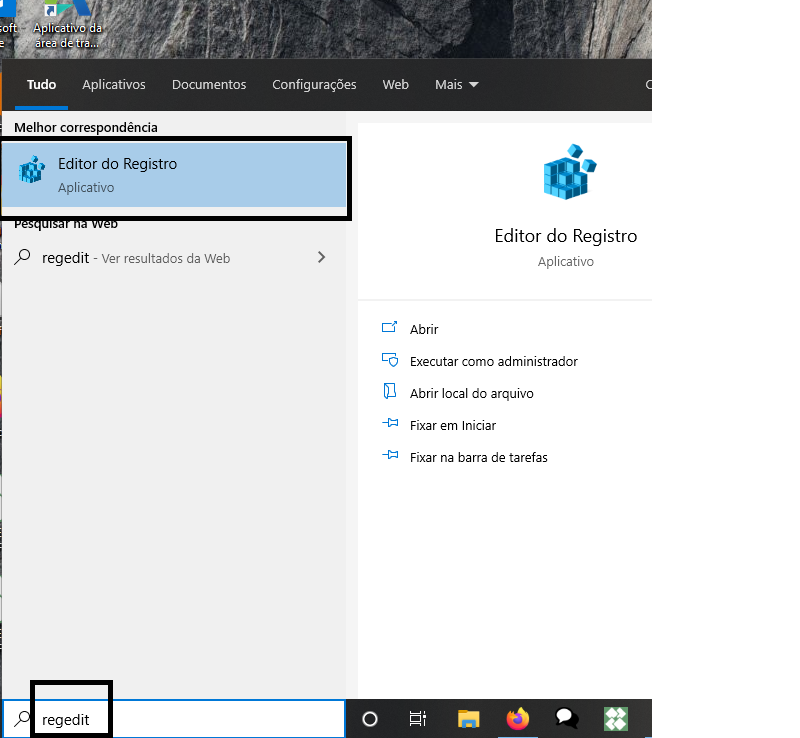Click Abrir to open Registry Editor
Image resolution: width=800 pixels, height=738 pixels.
coord(424,329)
